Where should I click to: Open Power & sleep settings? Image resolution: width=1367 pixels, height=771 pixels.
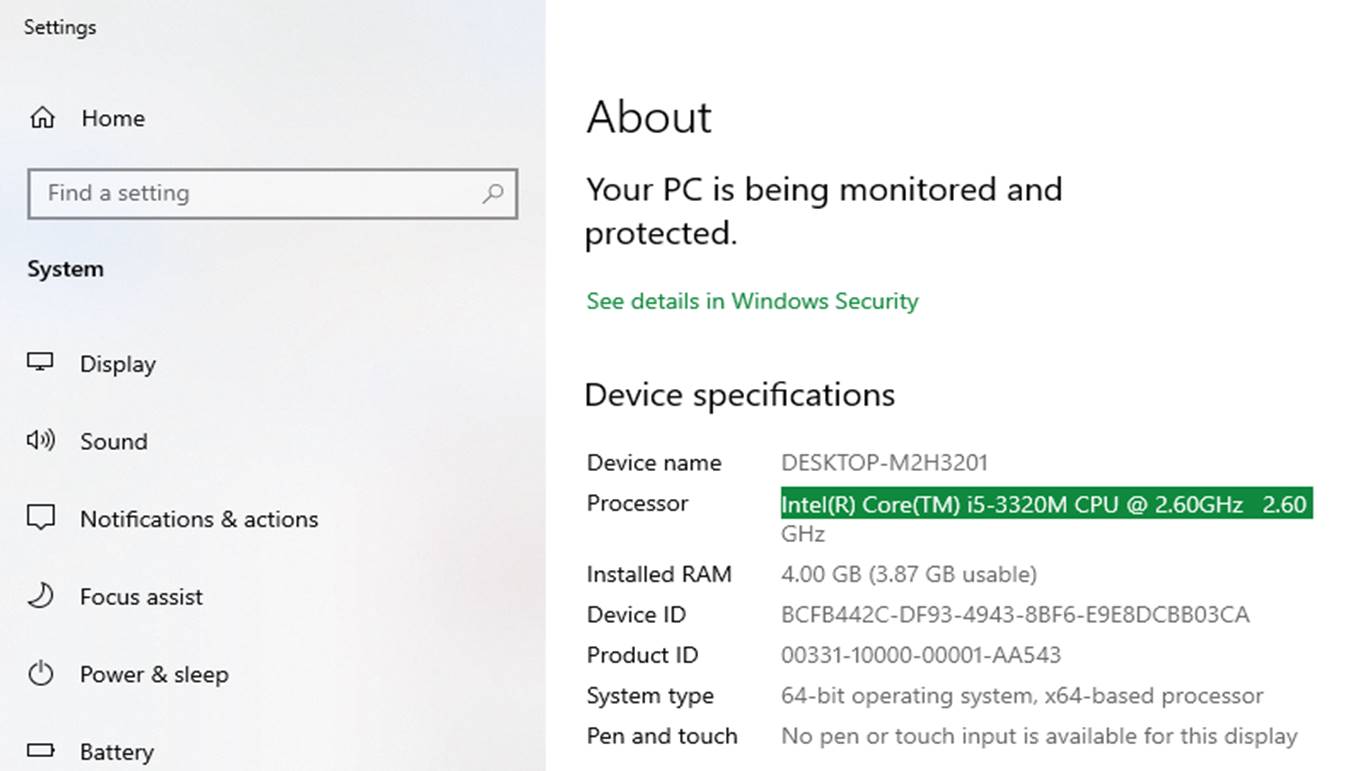click(x=154, y=675)
